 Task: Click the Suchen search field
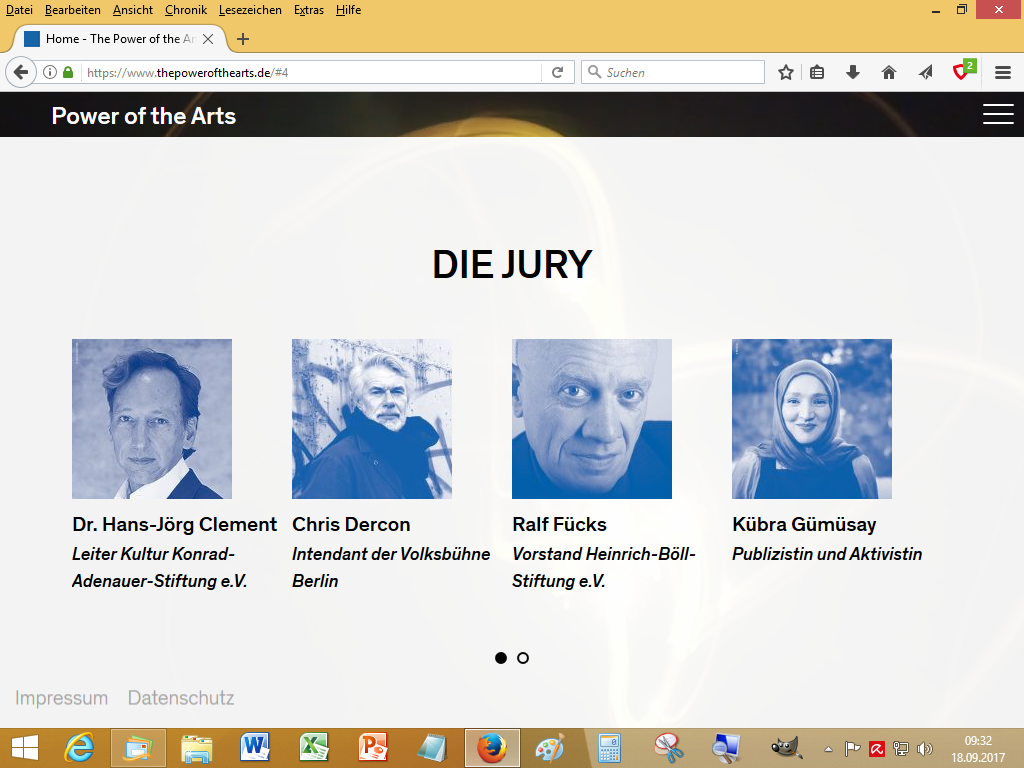(673, 72)
